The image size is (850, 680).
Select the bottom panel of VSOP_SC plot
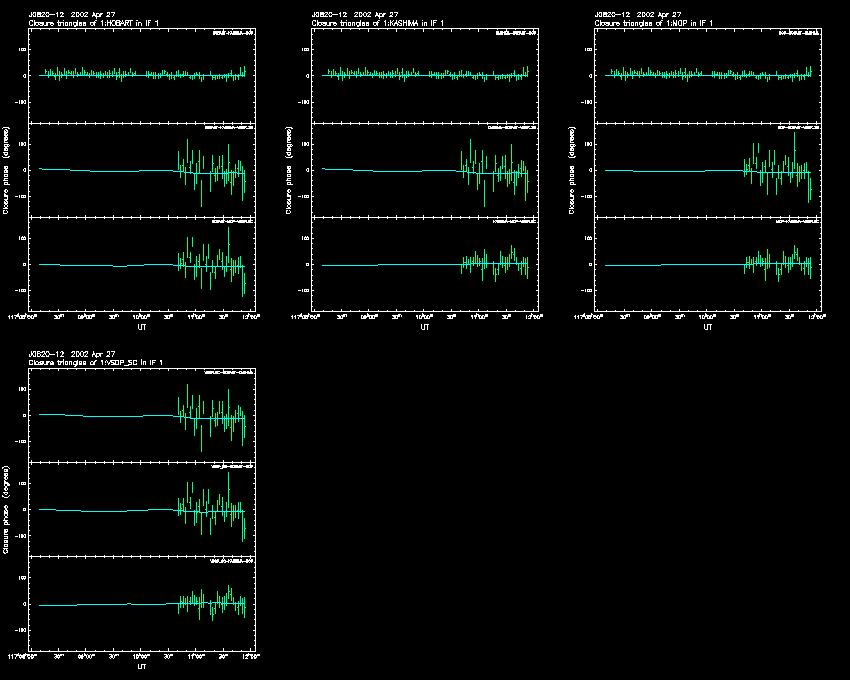142,603
